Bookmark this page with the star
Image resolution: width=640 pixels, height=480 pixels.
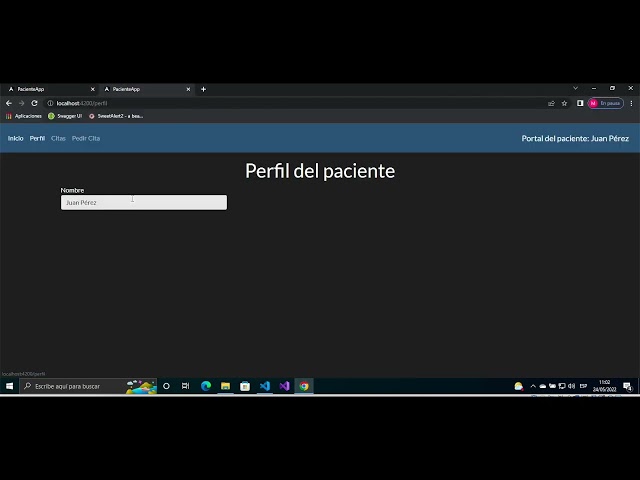coord(564,103)
